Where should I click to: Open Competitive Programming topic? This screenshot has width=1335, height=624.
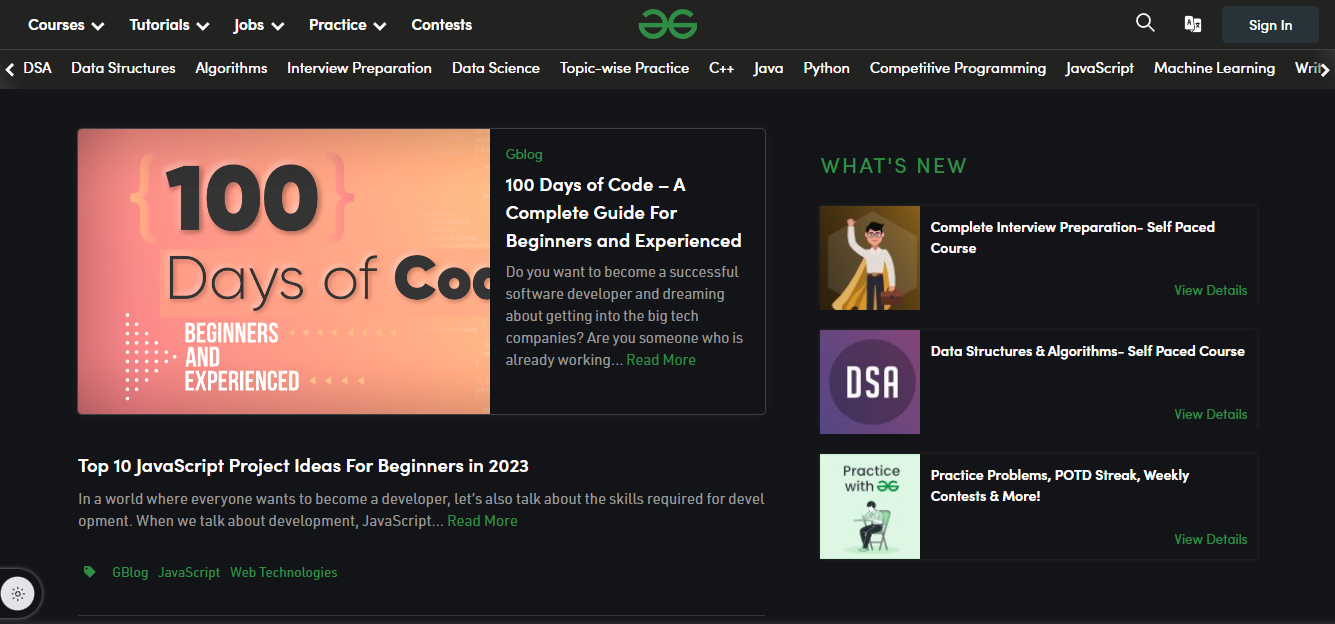(x=958, y=68)
